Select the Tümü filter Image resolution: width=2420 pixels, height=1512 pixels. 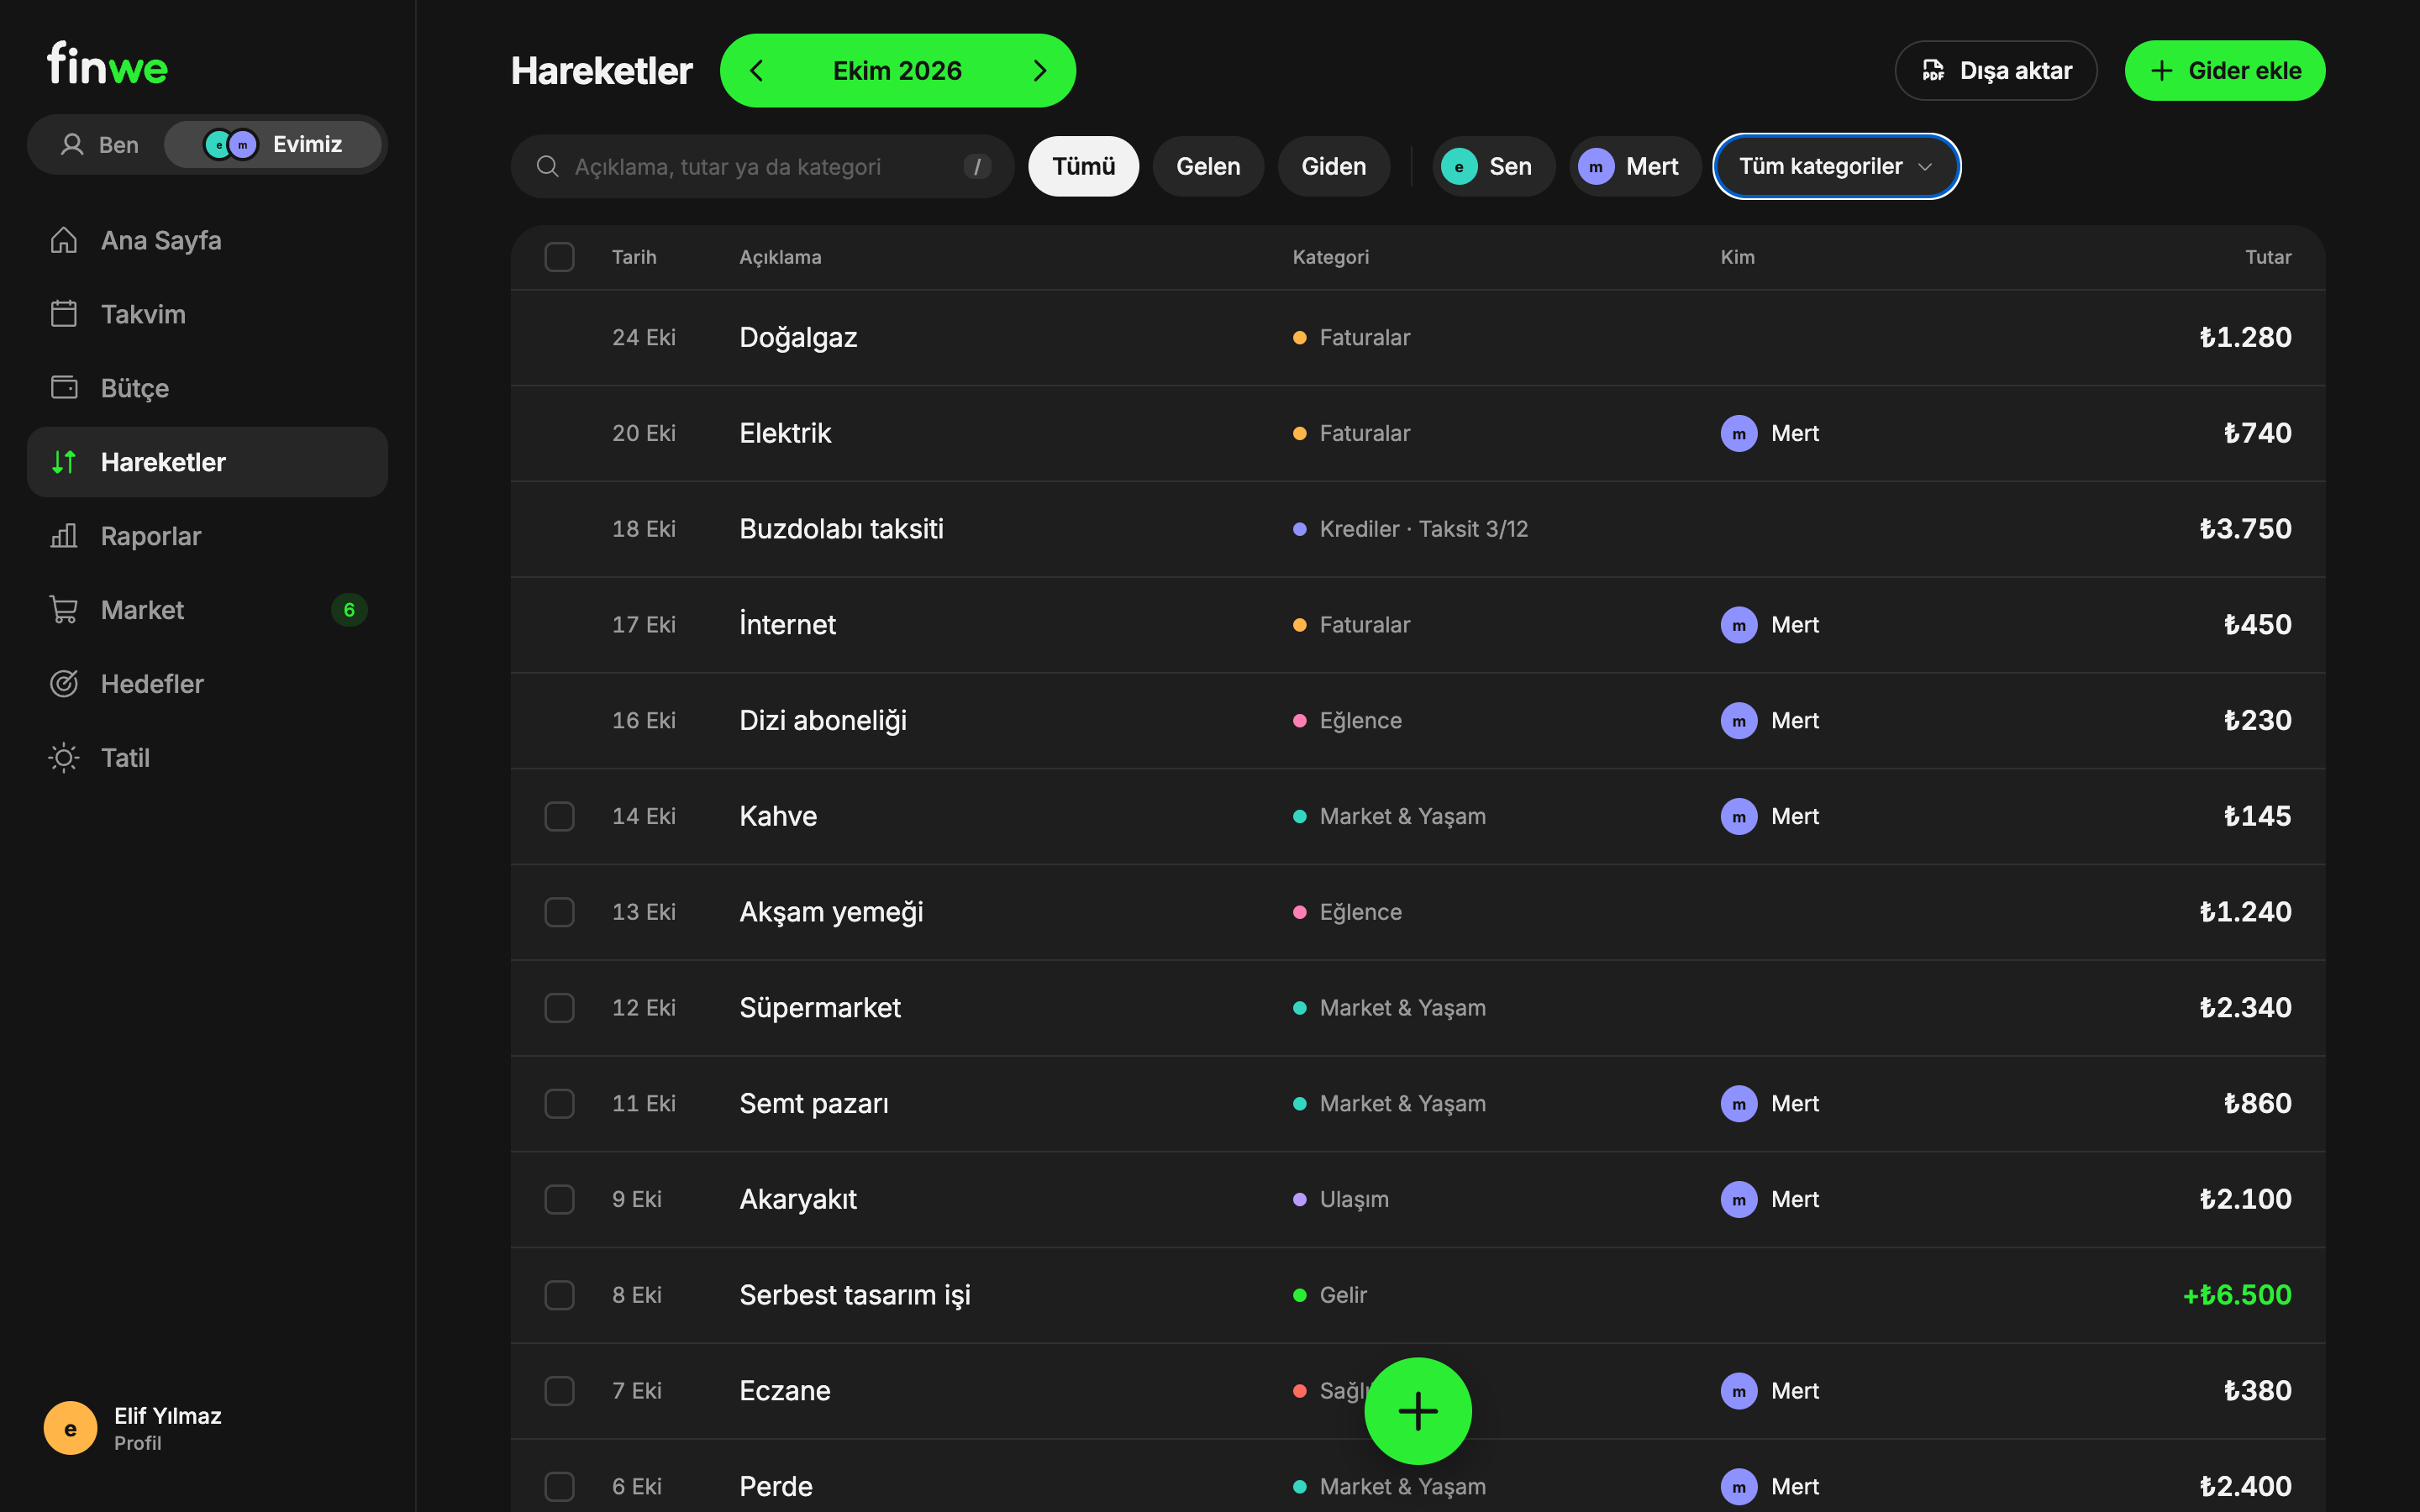(1083, 166)
